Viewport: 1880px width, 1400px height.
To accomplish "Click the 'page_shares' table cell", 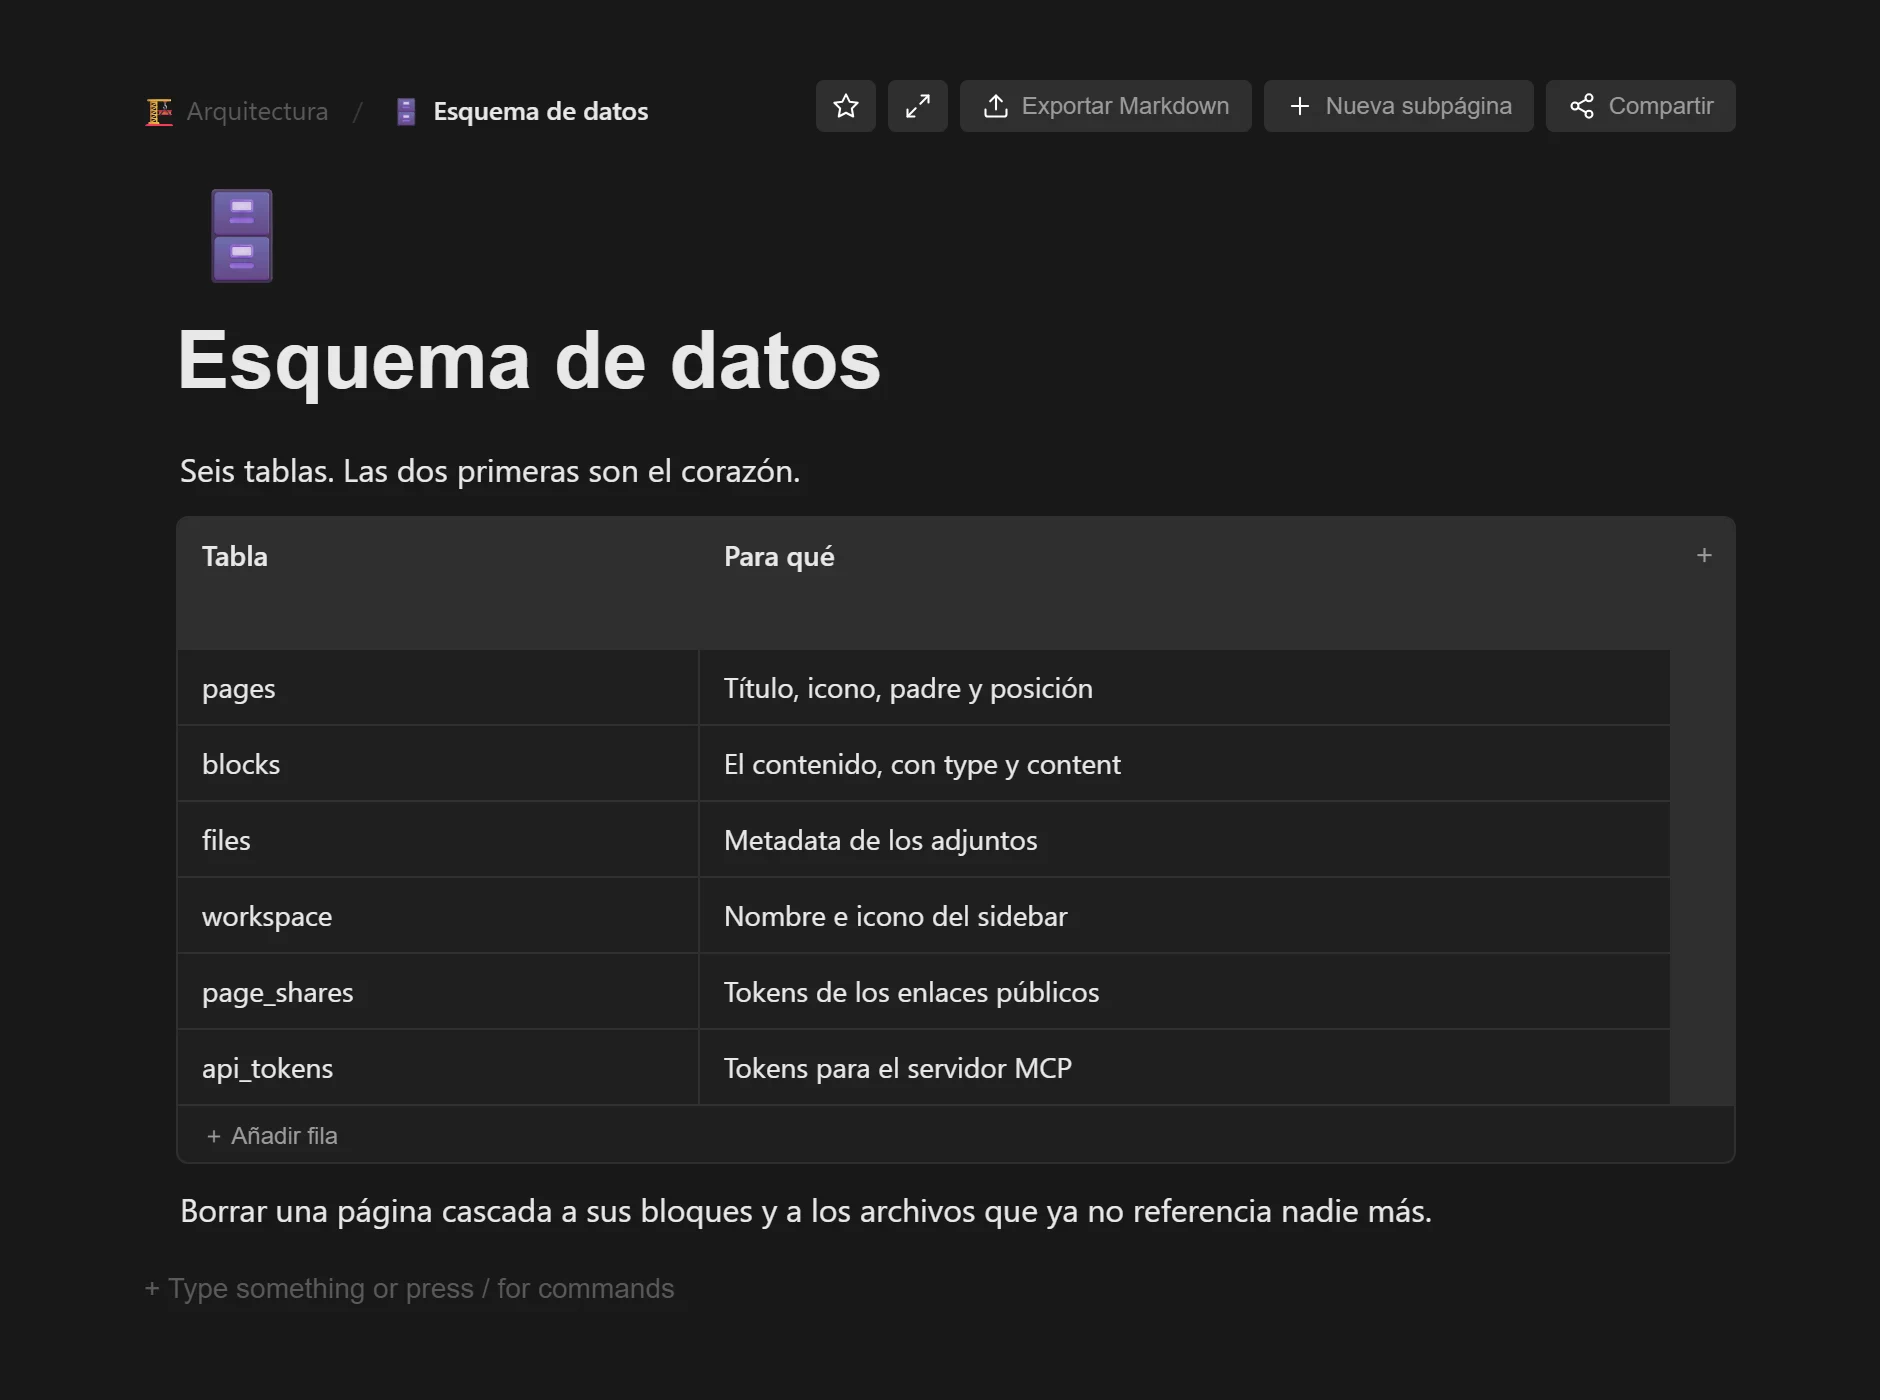I will pyautogui.click(x=438, y=992).
